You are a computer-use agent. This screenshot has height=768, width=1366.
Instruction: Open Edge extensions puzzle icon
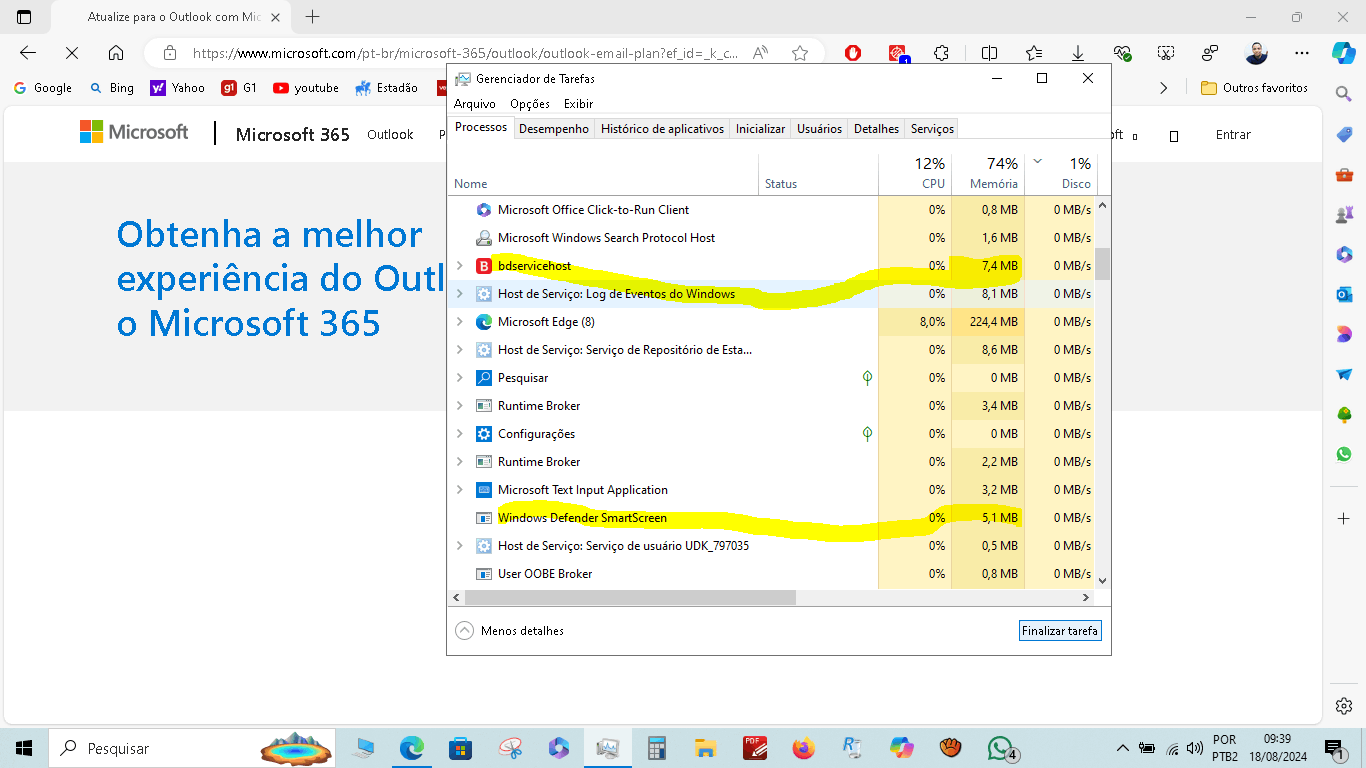tap(941, 53)
